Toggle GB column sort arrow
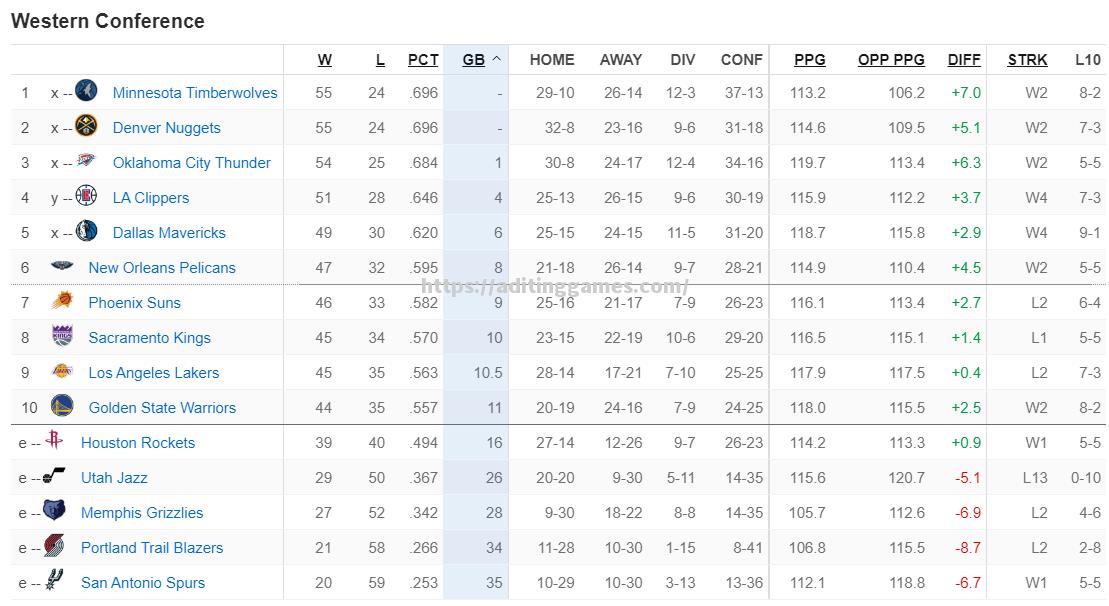Viewport: 1109px width, 606px height. [x=497, y=59]
